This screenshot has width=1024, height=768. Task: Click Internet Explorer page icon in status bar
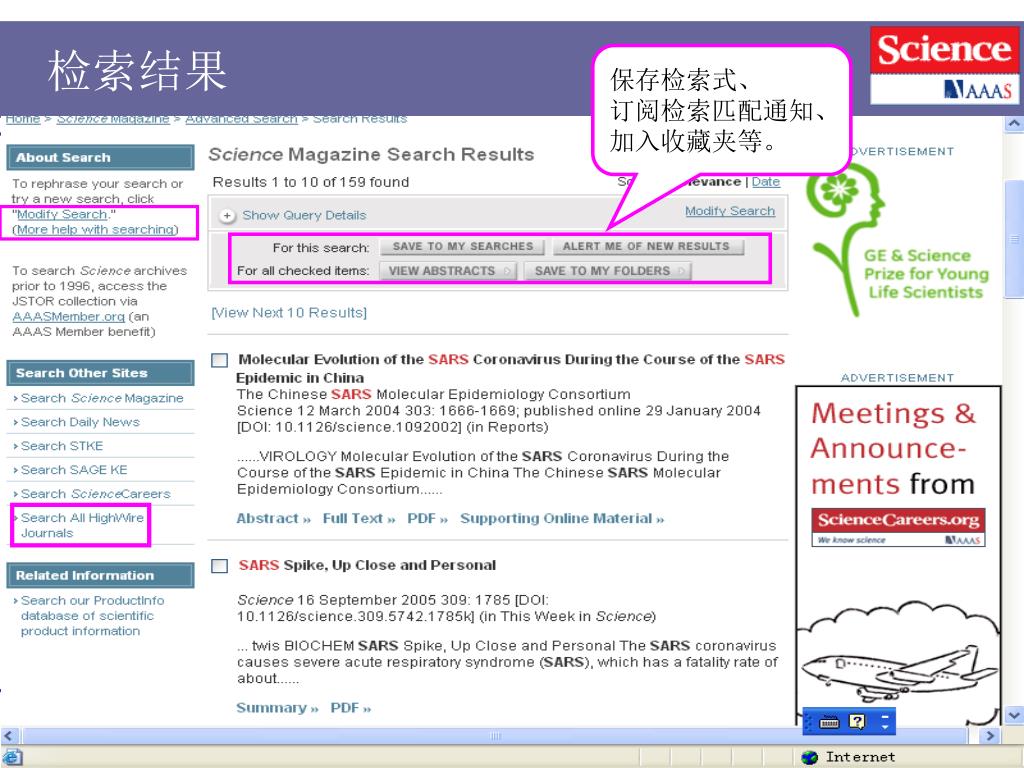coord(12,758)
